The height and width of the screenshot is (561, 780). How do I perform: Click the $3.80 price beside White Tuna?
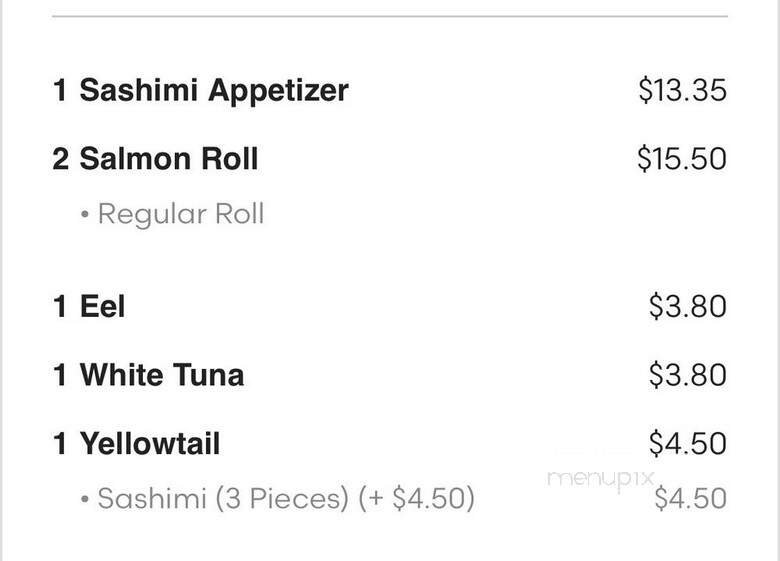coord(687,375)
